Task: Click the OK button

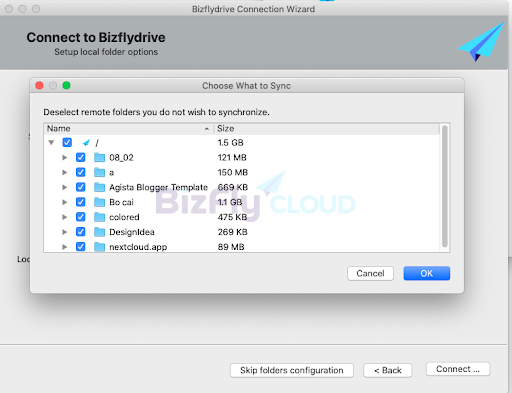Action: (427, 273)
